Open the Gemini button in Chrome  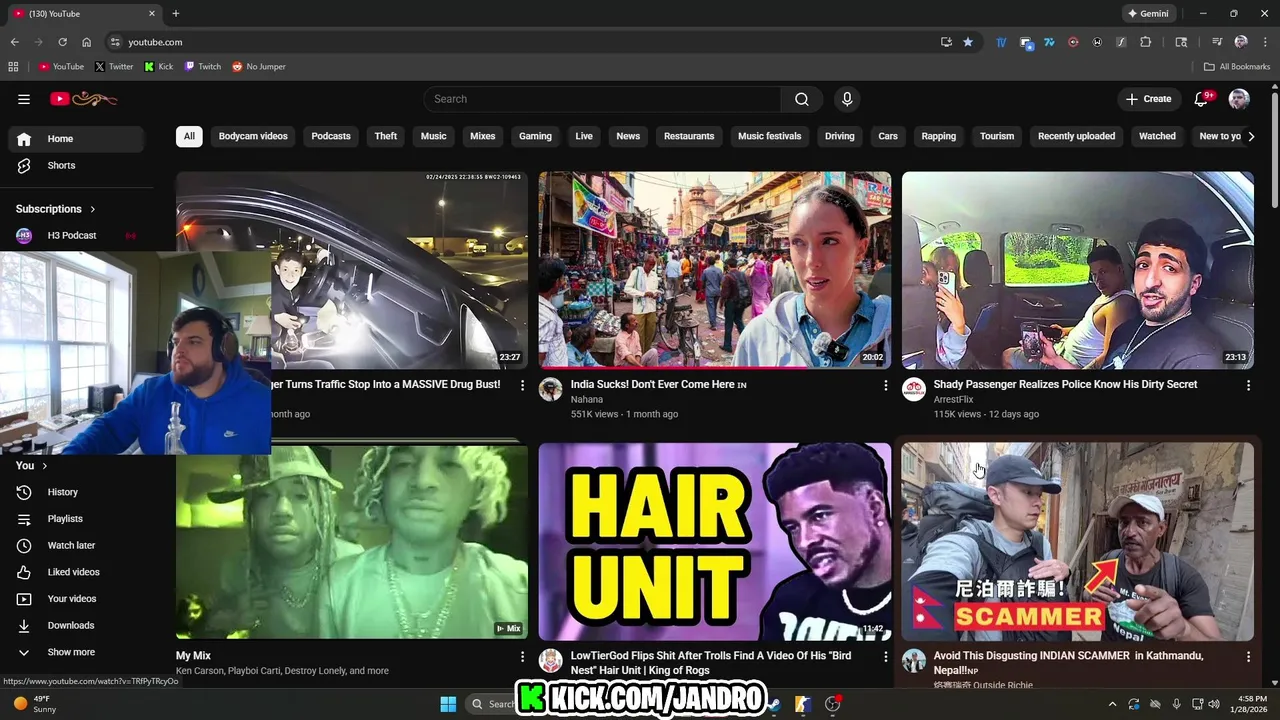(x=1148, y=14)
